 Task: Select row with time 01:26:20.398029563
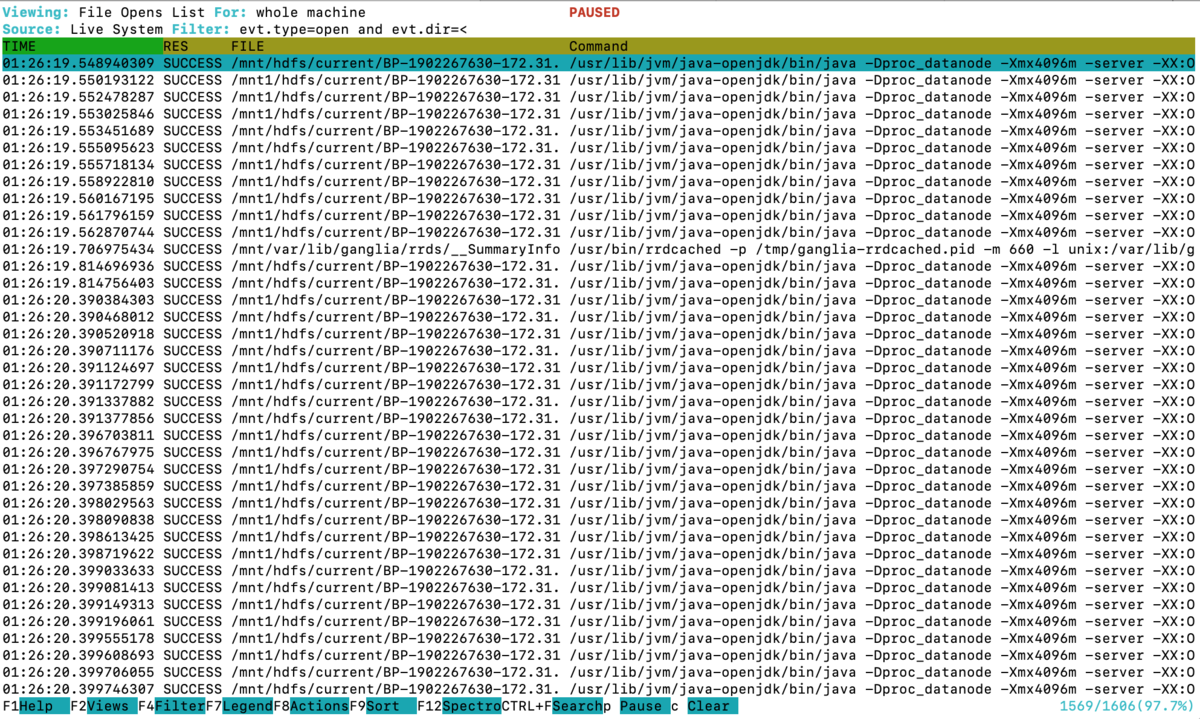click(x=600, y=503)
